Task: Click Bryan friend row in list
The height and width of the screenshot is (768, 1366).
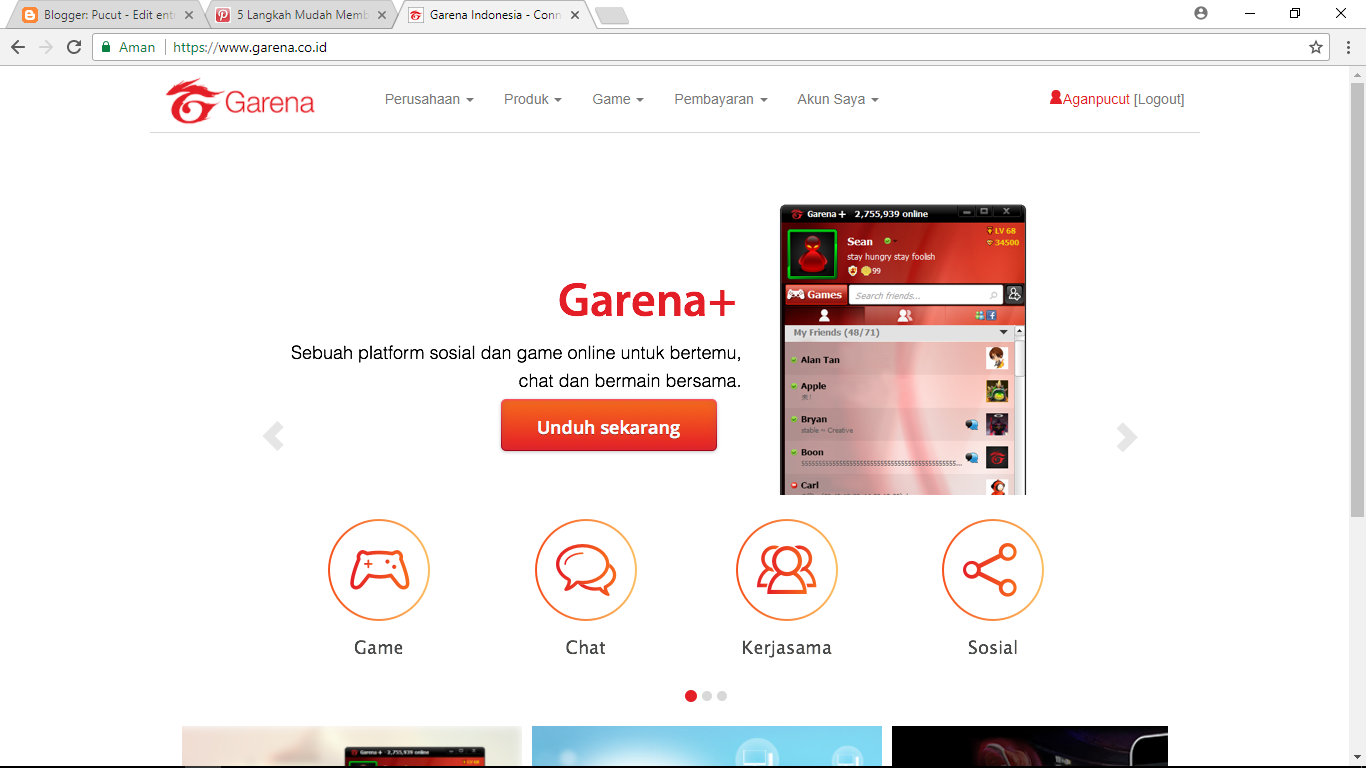Action: (x=900, y=424)
